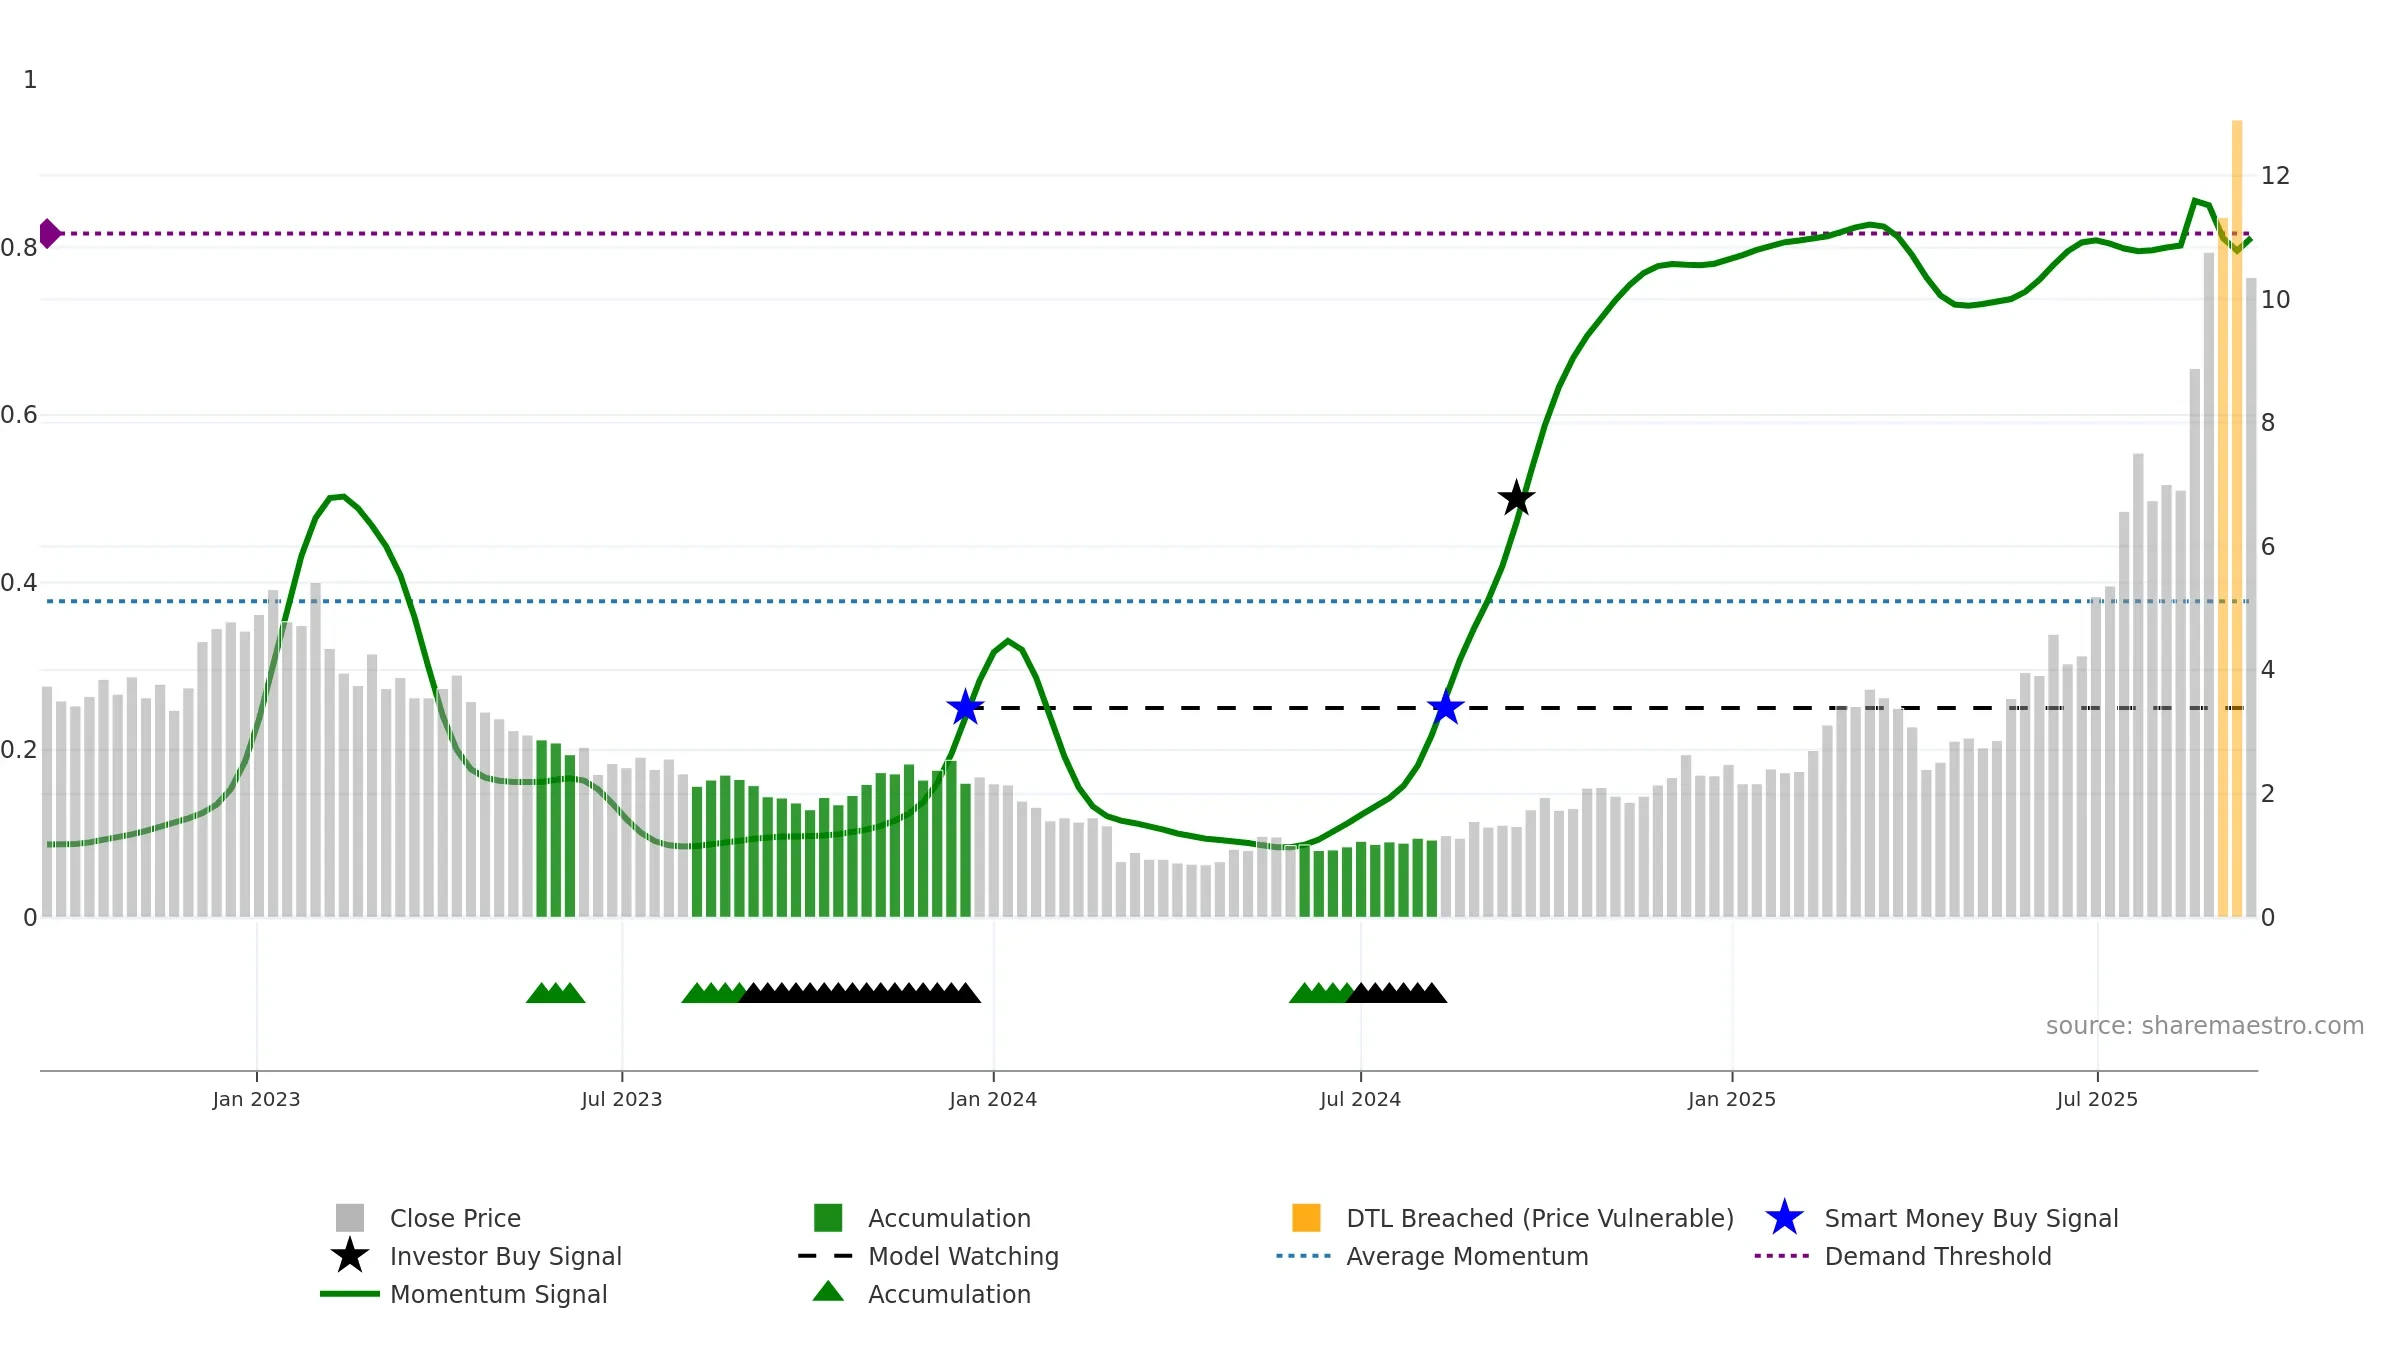The width and height of the screenshot is (2400, 1350).
Task: Click the green triangle Accumulation legend icon
Action: pyautogui.click(x=828, y=1292)
